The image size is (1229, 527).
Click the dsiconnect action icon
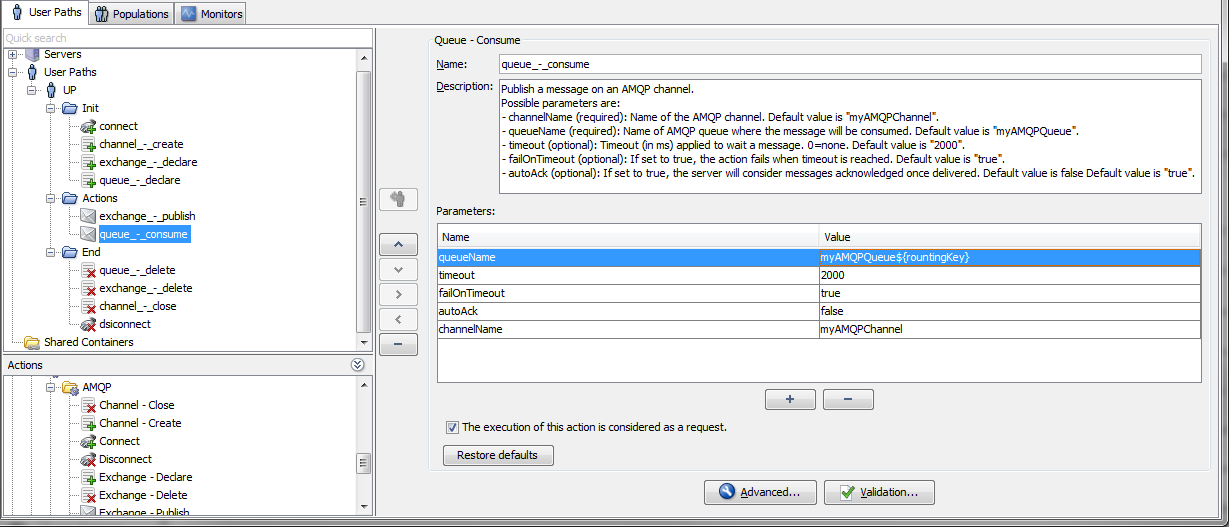88,324
